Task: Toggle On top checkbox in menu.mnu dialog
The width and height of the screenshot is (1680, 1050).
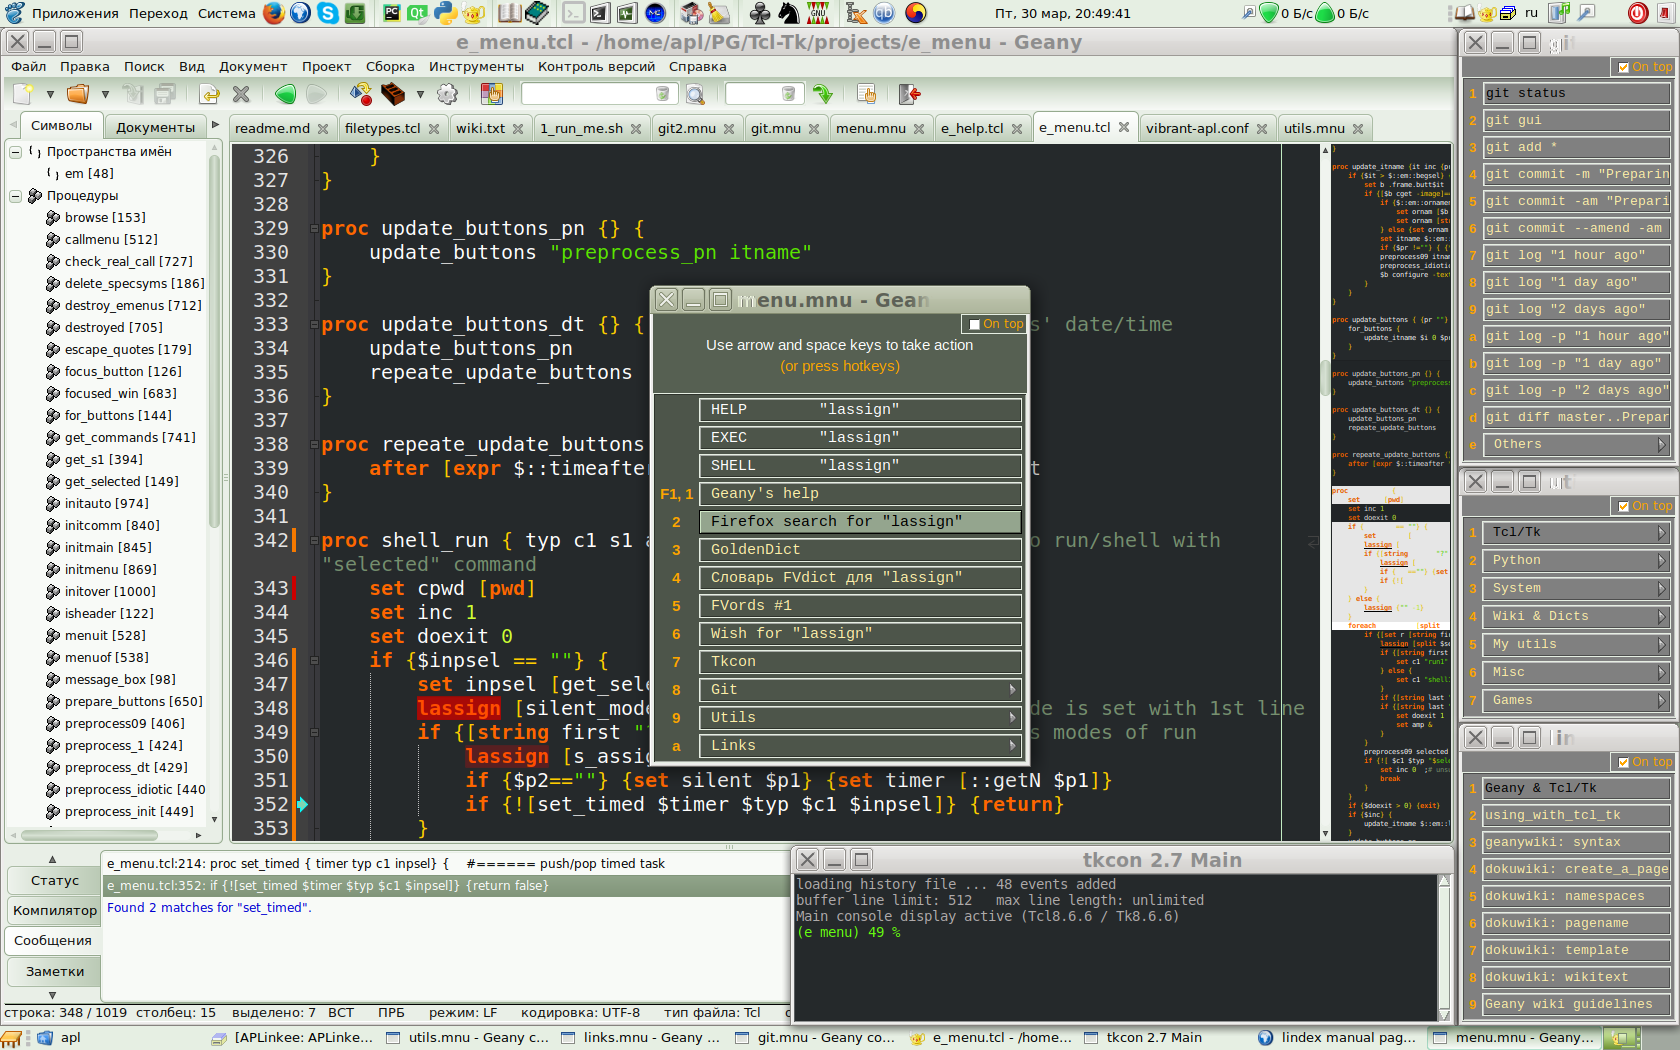Action: pos(975,324)
